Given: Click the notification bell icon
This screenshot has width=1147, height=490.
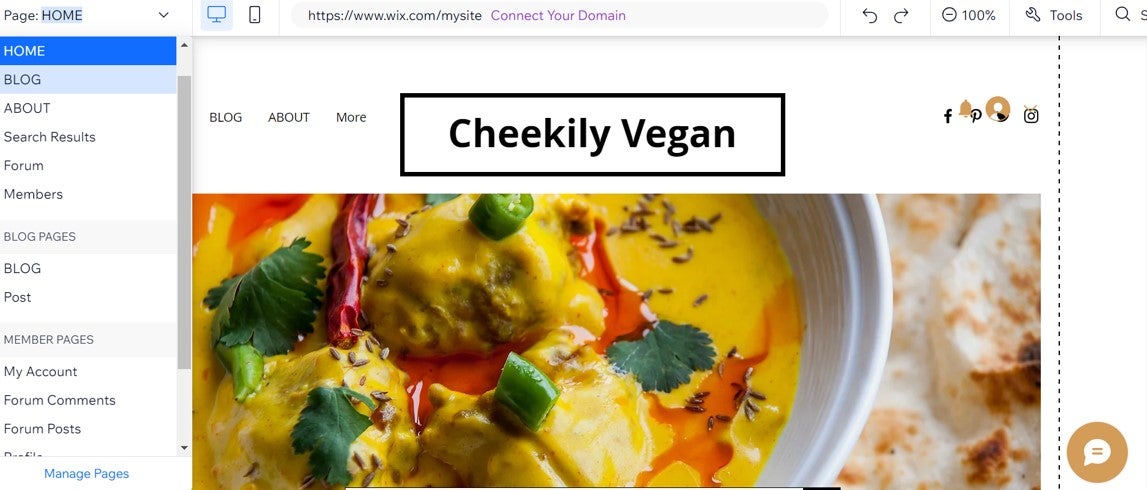Looking at the screenshot, I should tap(966, 108).
